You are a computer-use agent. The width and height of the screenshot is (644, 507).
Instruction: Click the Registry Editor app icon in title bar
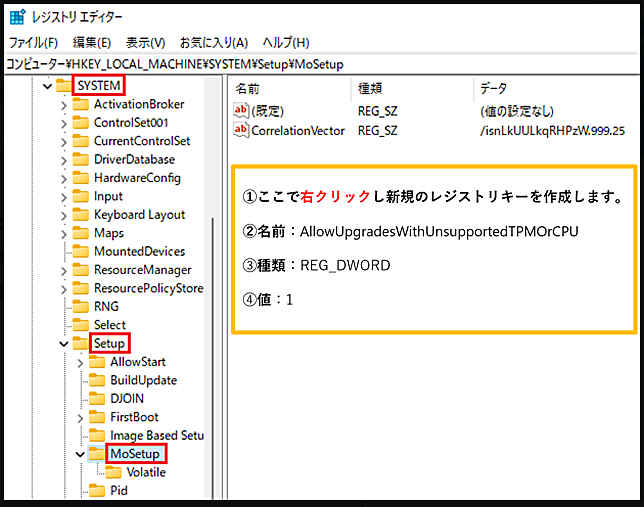[x=18, y=17]
